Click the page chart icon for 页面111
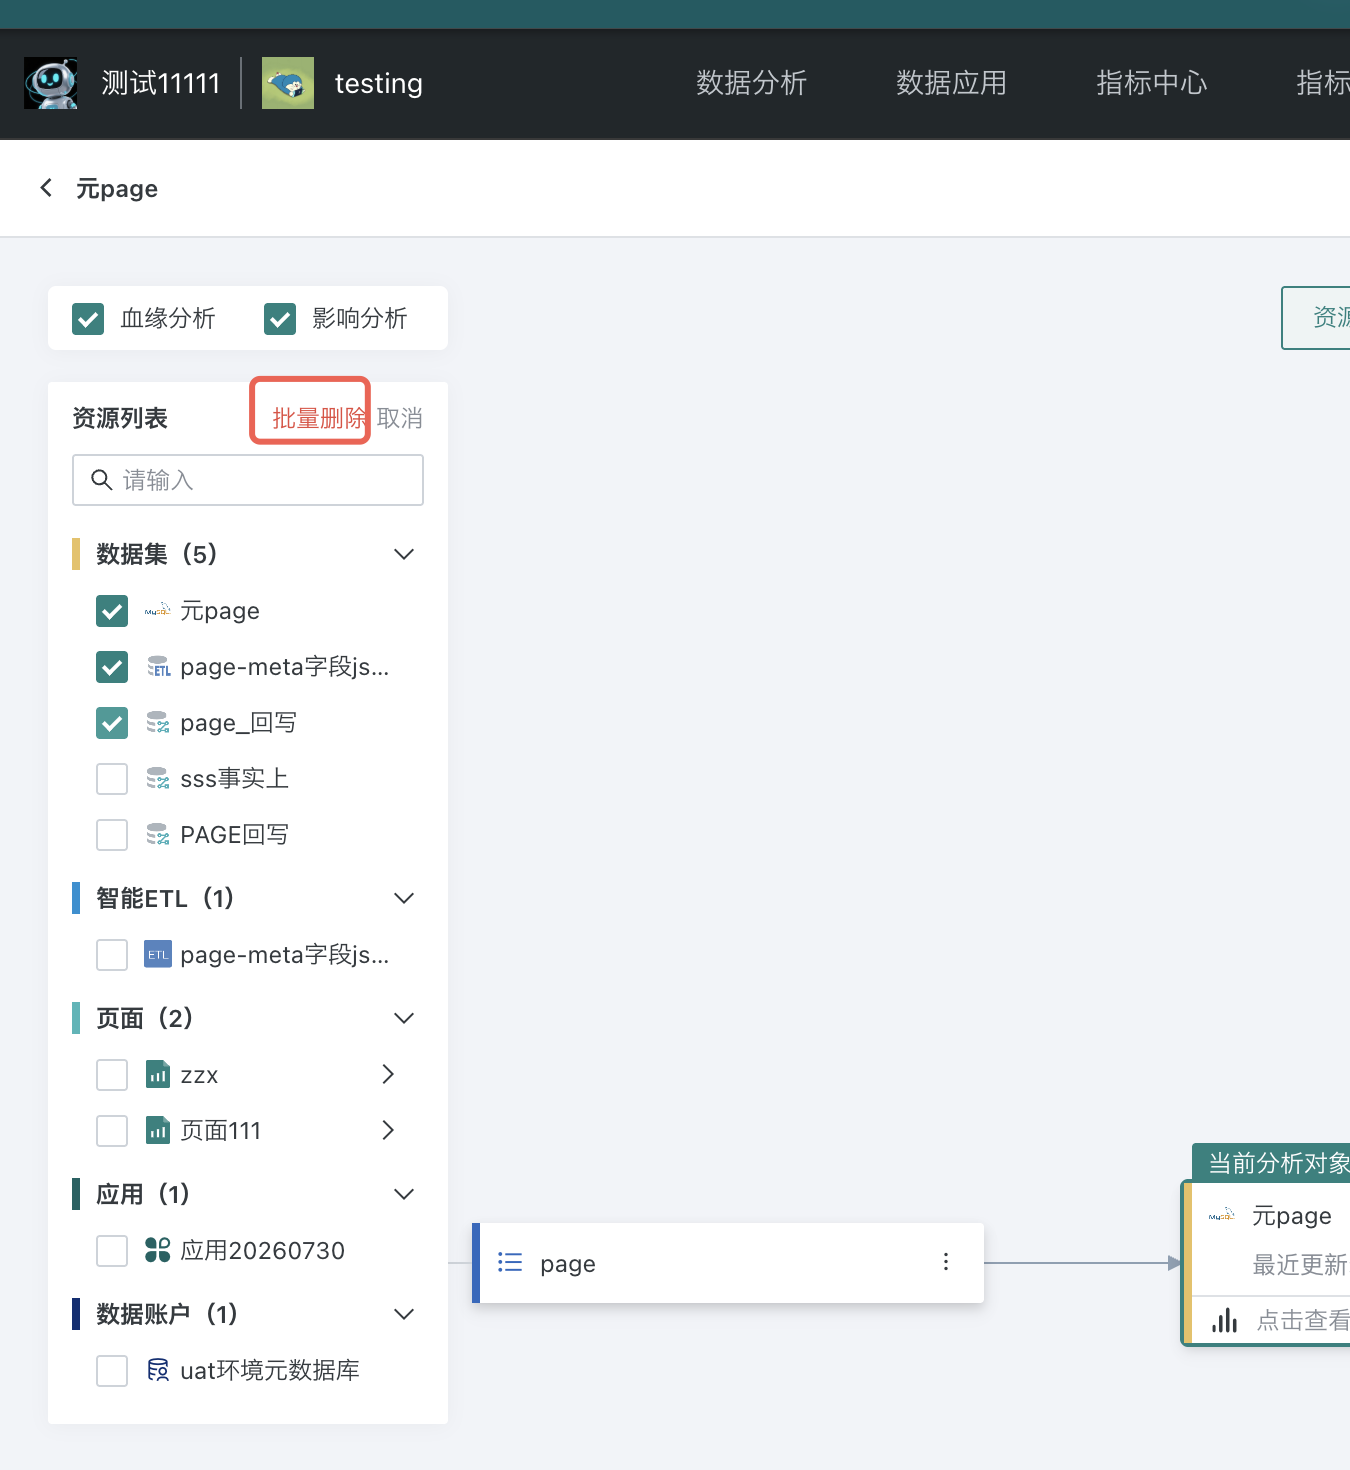The image size is (1350, 1470). coord(158,1131)
